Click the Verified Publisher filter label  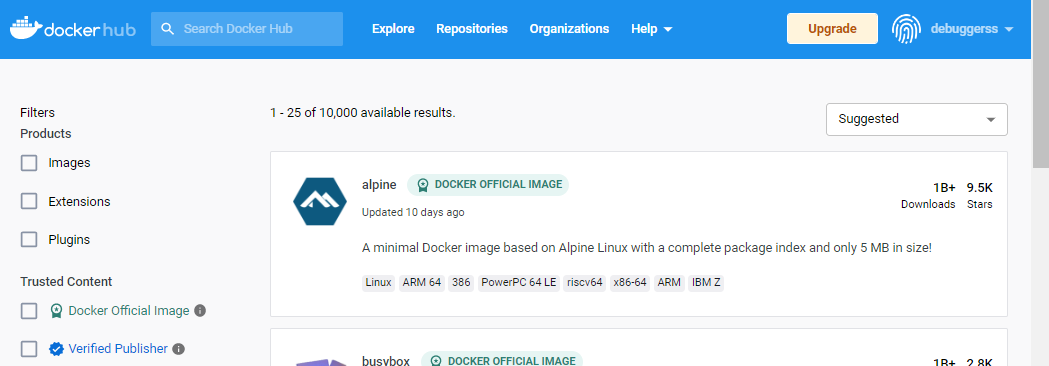click(118, 349)
